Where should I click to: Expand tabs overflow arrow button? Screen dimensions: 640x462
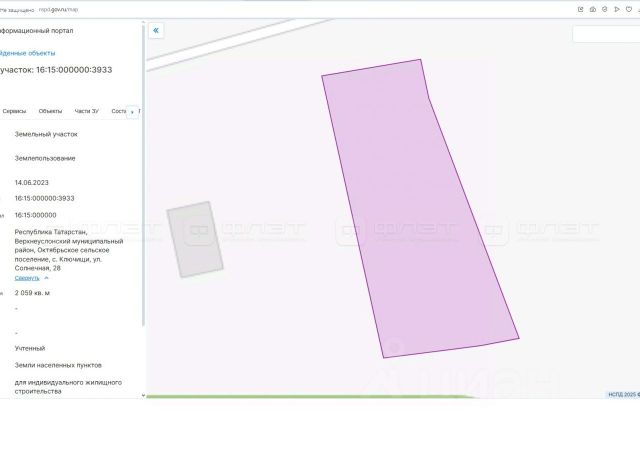(x=132, y=112)
